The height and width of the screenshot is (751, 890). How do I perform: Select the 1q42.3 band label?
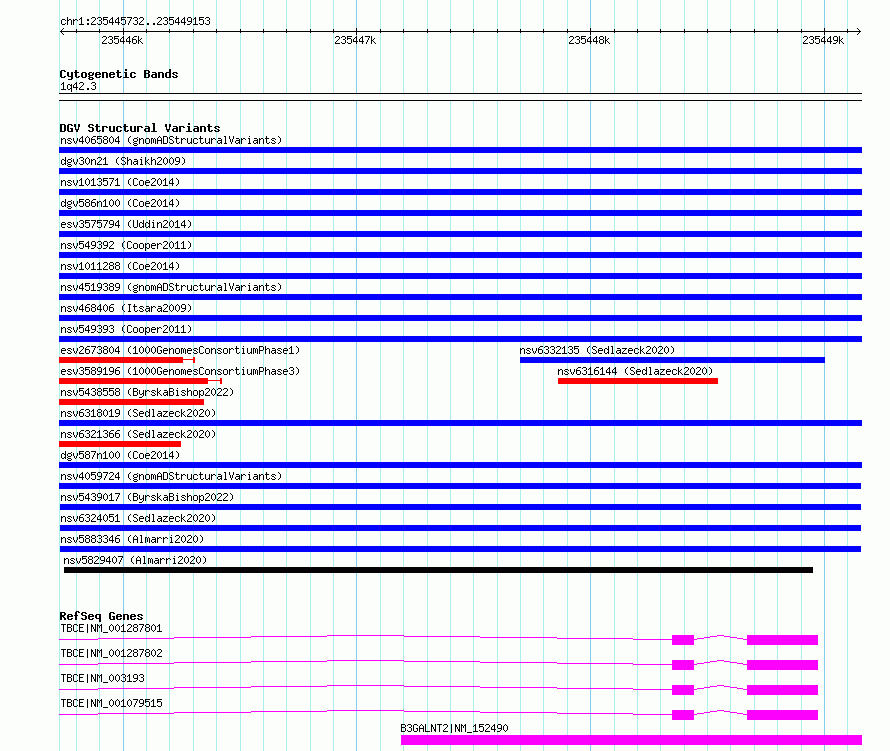point(78,86)
